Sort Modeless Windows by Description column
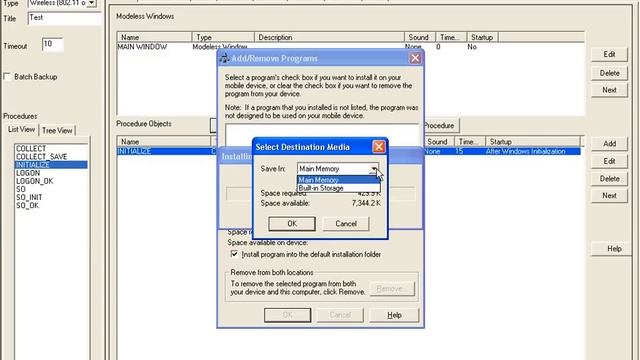Image resolution: width=640 pixels, height=360 pixels. pyautogui.click(x=329, y=37)
